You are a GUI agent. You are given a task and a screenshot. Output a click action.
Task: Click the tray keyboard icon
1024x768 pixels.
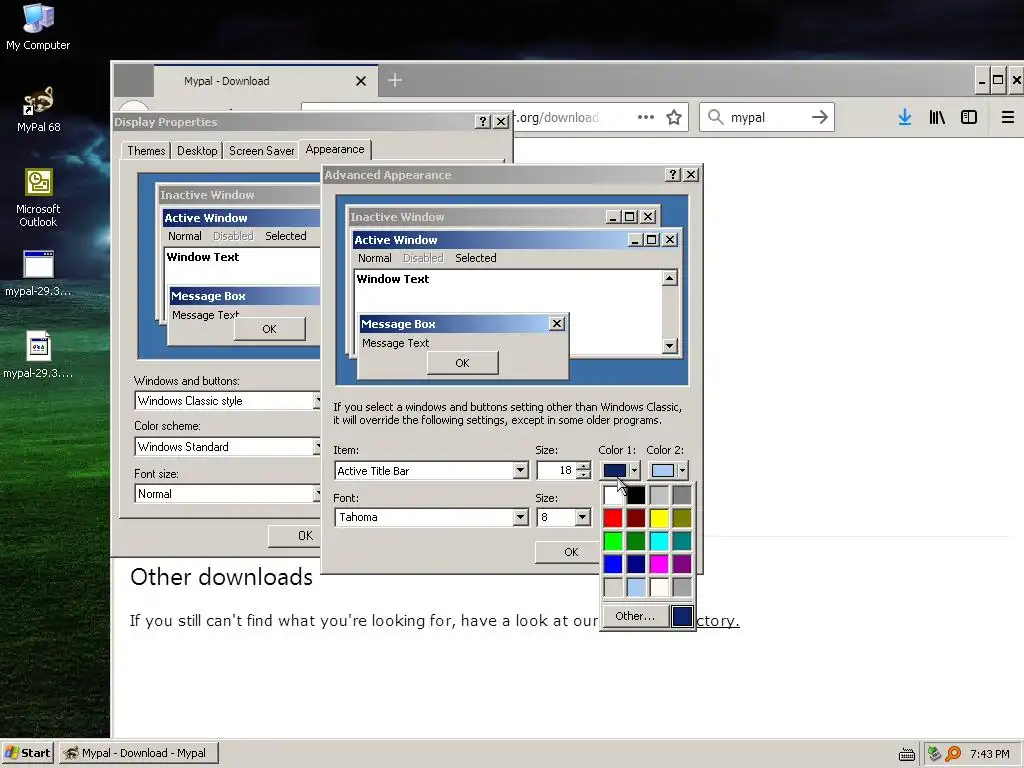click(906, 754)
